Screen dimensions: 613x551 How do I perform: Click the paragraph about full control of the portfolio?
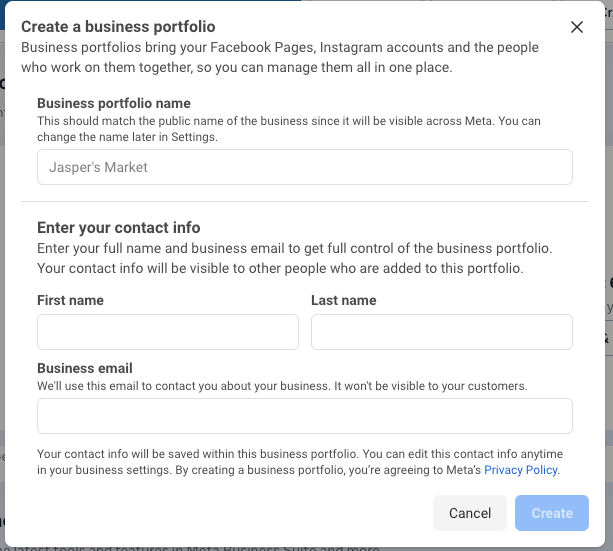tap(294, 258)
